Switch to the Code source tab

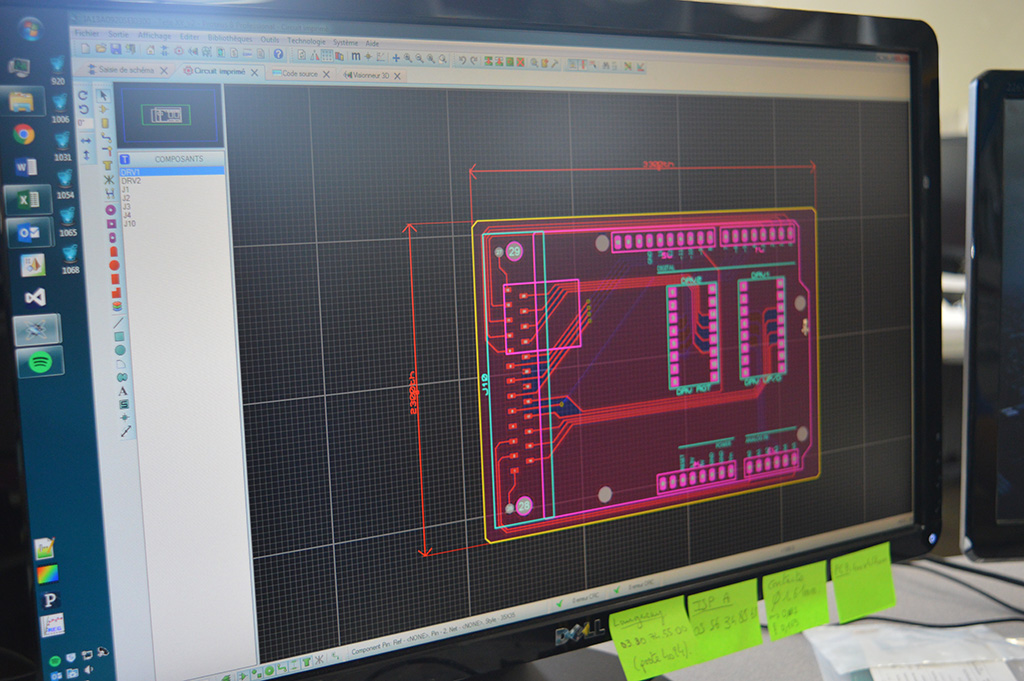pos(300,74)
